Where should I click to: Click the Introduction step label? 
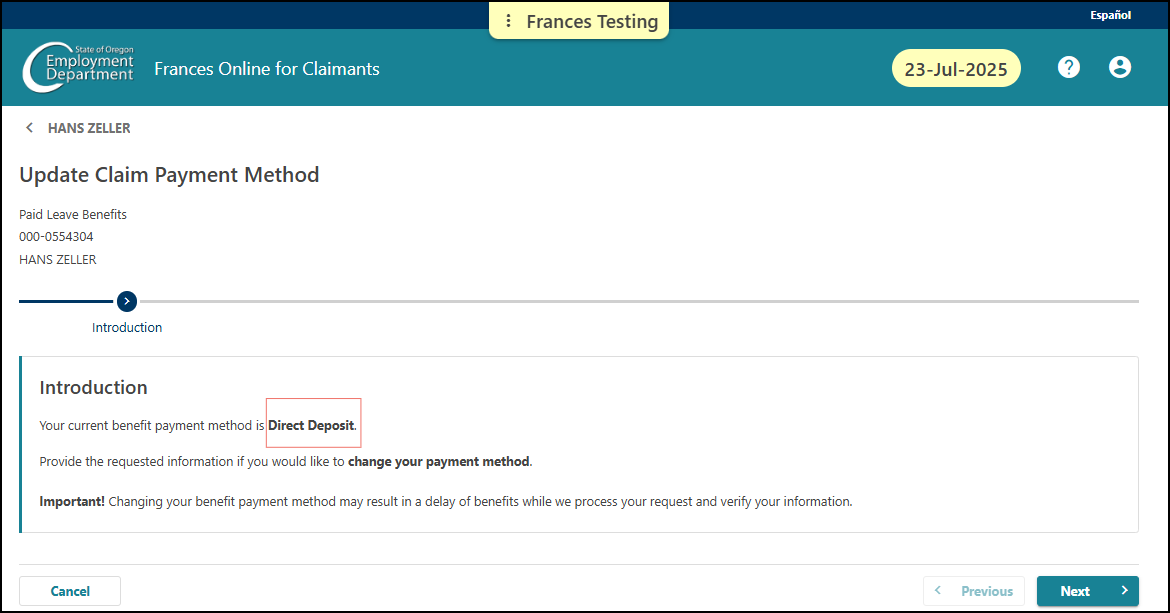(x=127, y=327)
